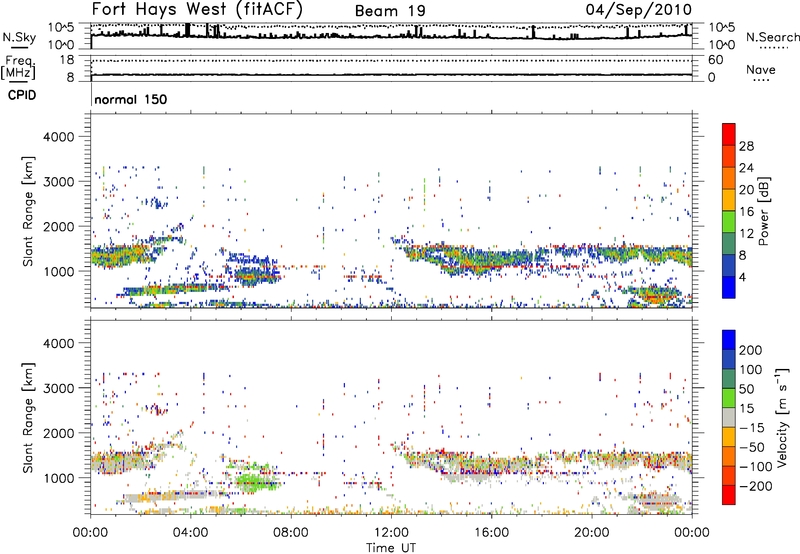Click the '-200' tick on Velocity scale
This screenshot has width=800, height=554.
(754, 486)
